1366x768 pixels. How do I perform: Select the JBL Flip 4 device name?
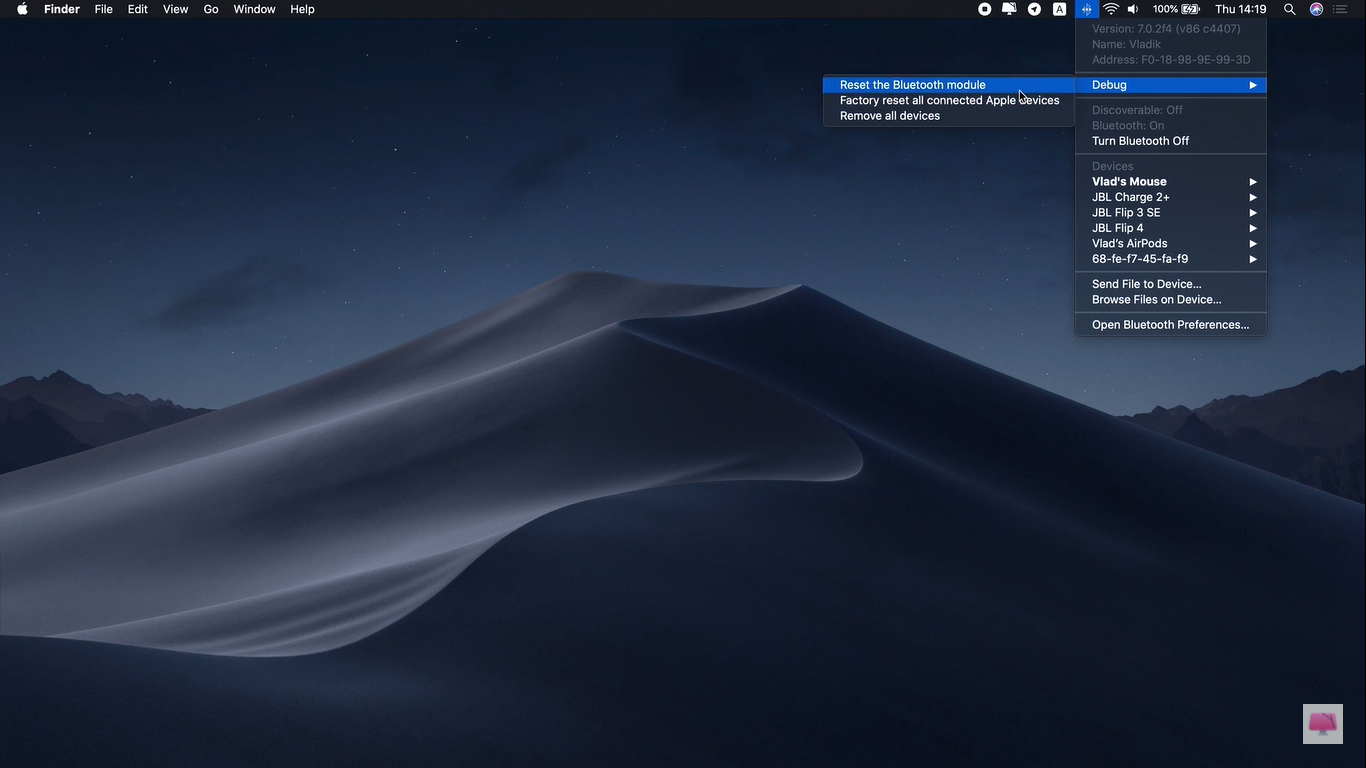point(1118,228)
